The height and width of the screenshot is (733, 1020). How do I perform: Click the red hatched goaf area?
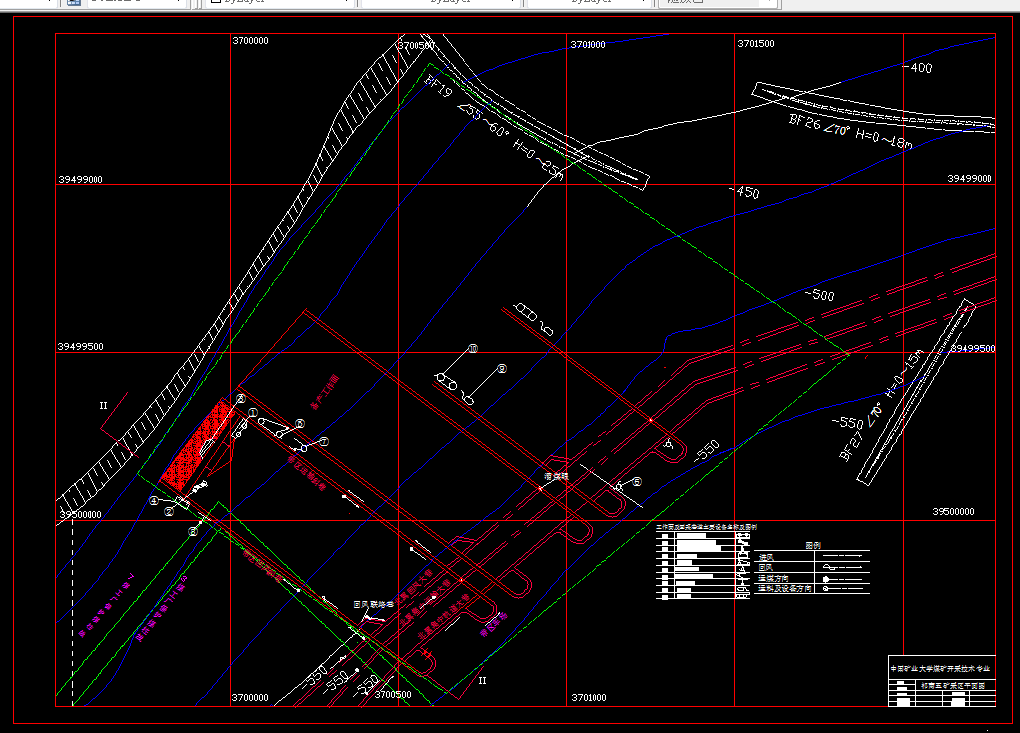click(x=195, y=447)
